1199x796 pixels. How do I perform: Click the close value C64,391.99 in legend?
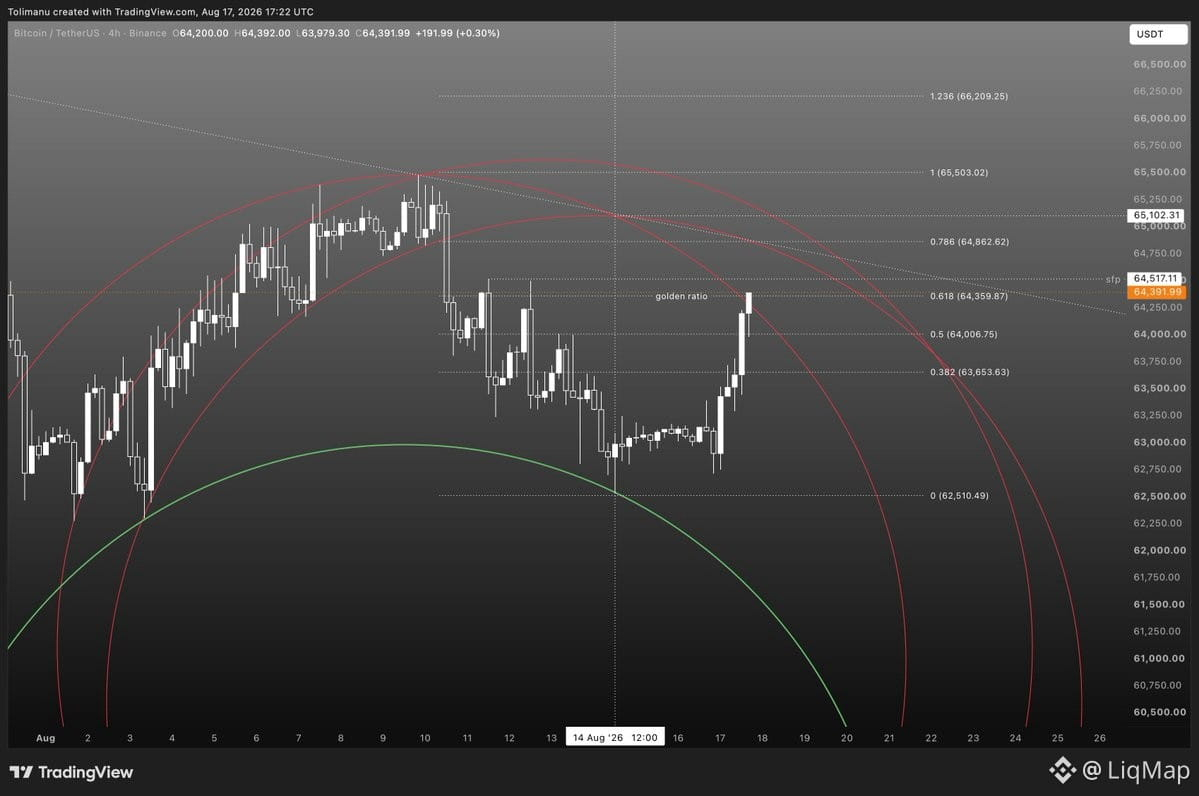[382, 33]
